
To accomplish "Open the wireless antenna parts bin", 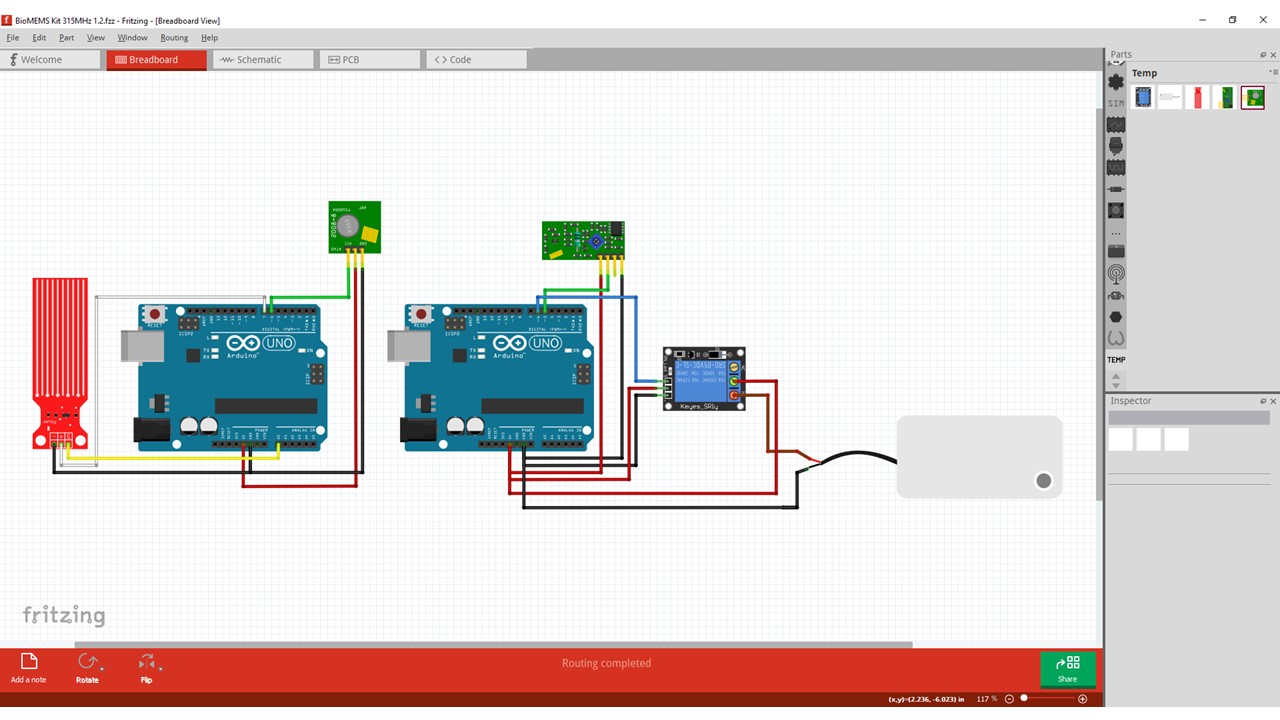I will point(1116,273).
